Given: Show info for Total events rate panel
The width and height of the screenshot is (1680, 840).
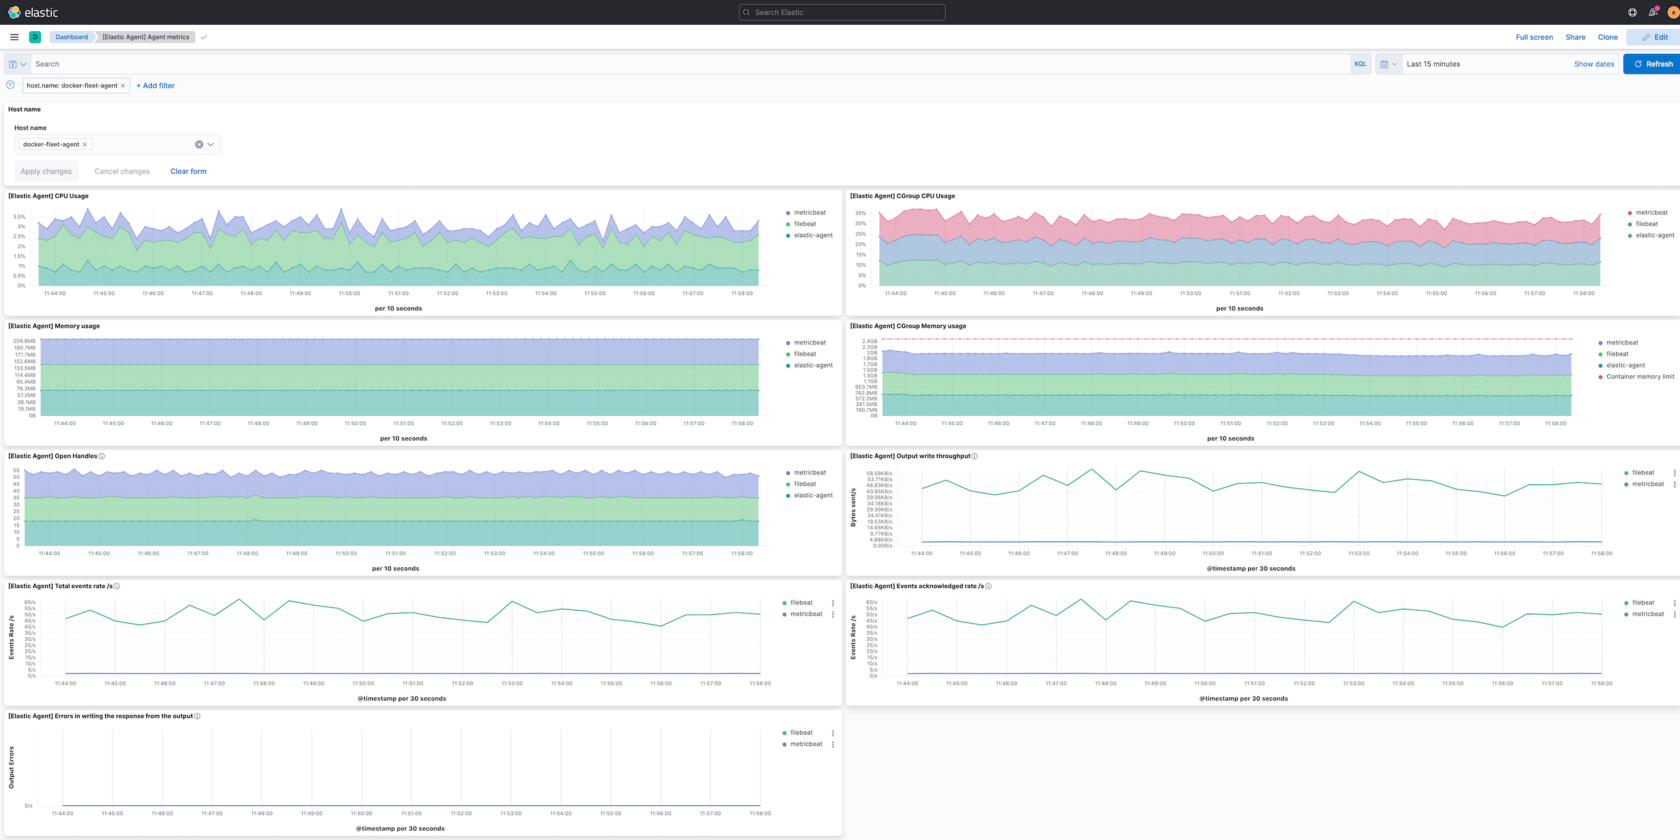Looking at the screenshot, I should [x=117, y=586].
